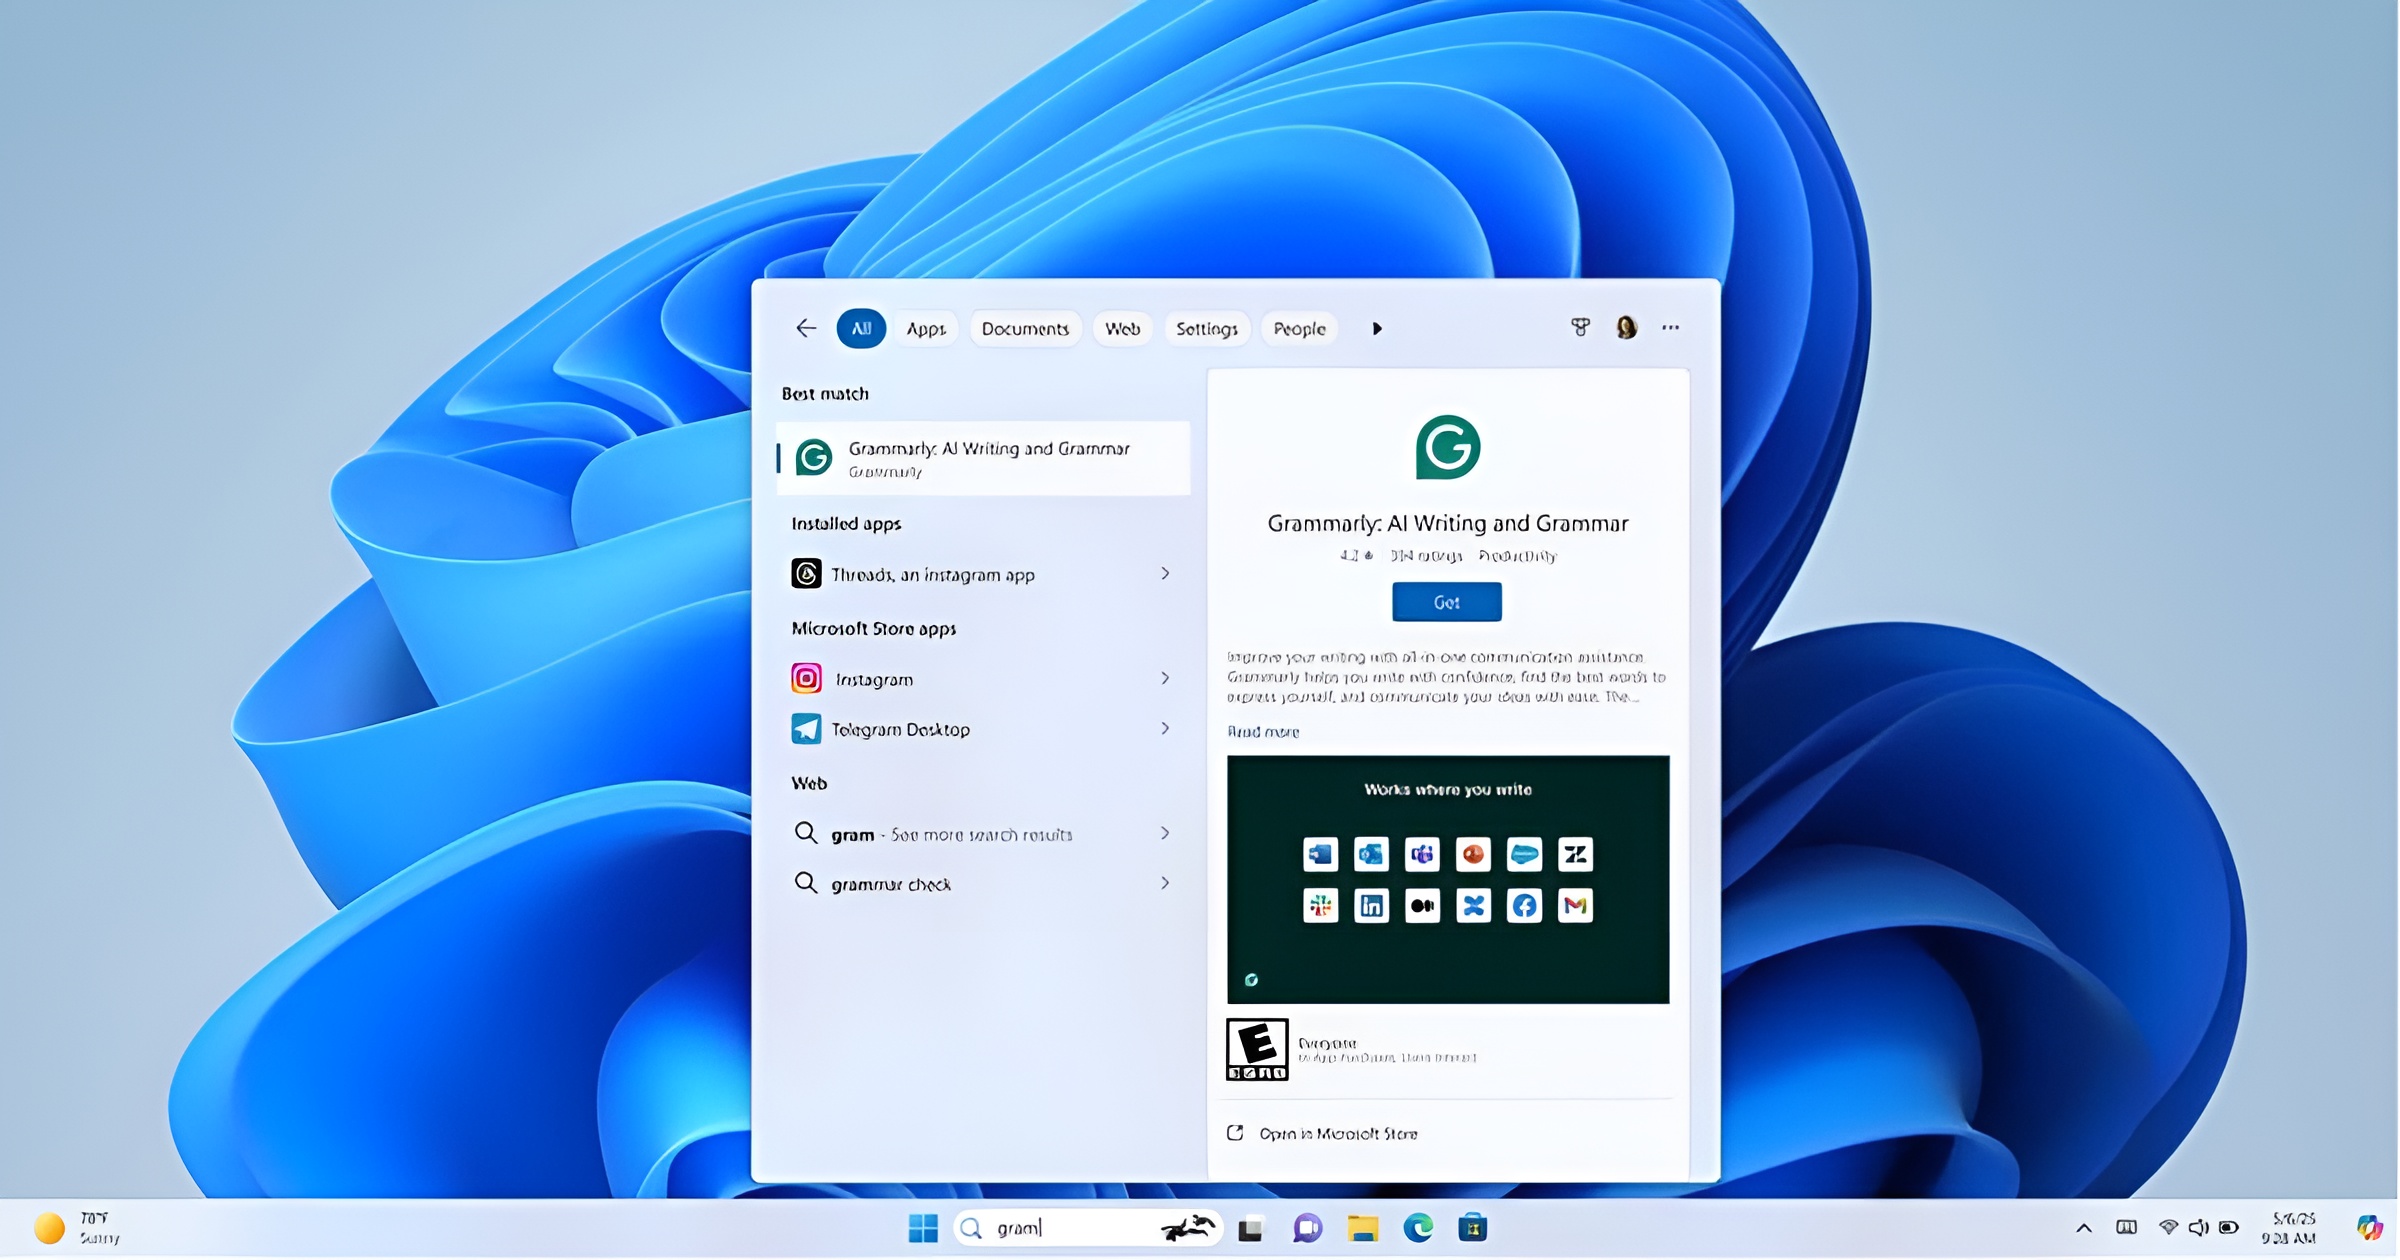The height and width of the screenshot is (1260, 2400).
Task: Open the volume speaker tray icon
Action: click(2198, 1227)
